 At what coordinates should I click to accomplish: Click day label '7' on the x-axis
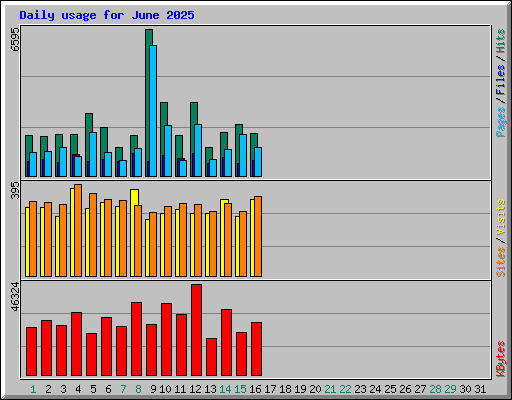click(x=123, y=389)
